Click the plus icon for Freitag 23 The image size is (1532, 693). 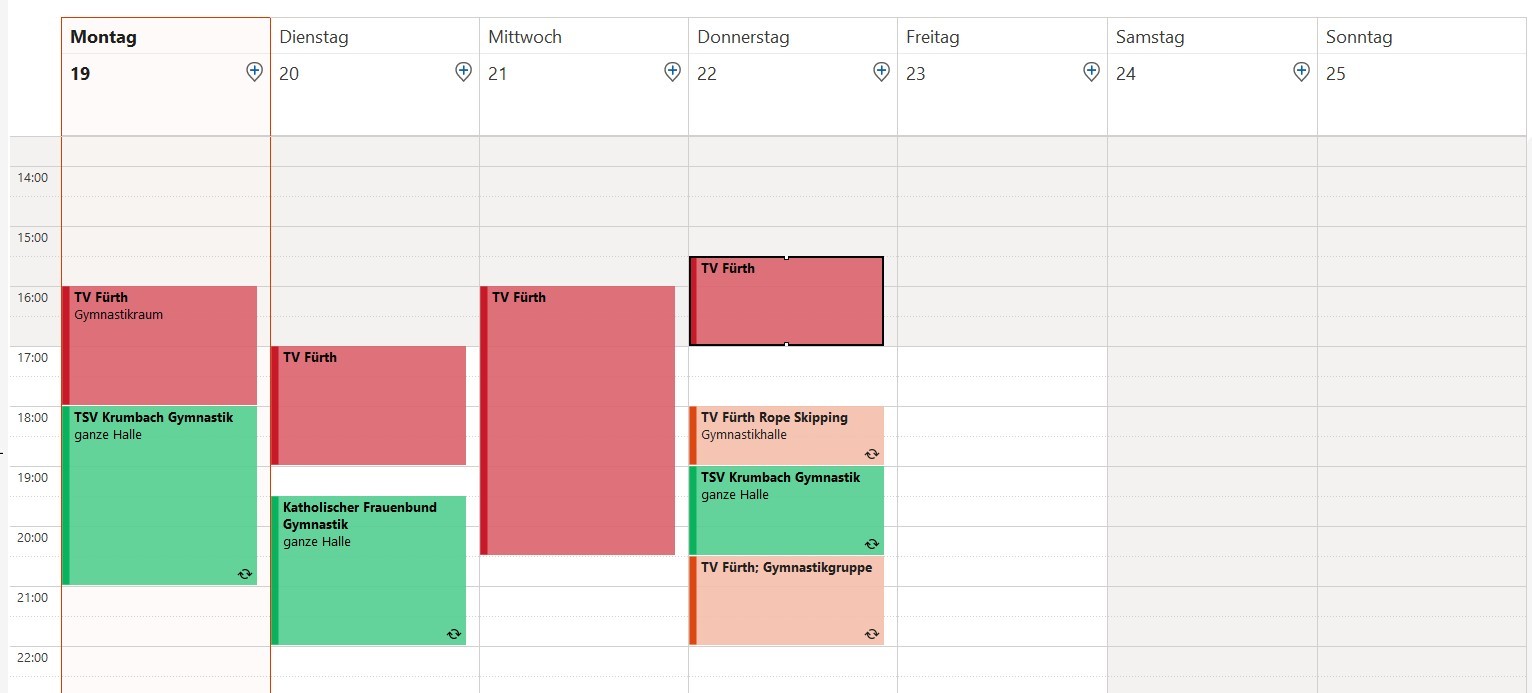[x=1091, y=72]
